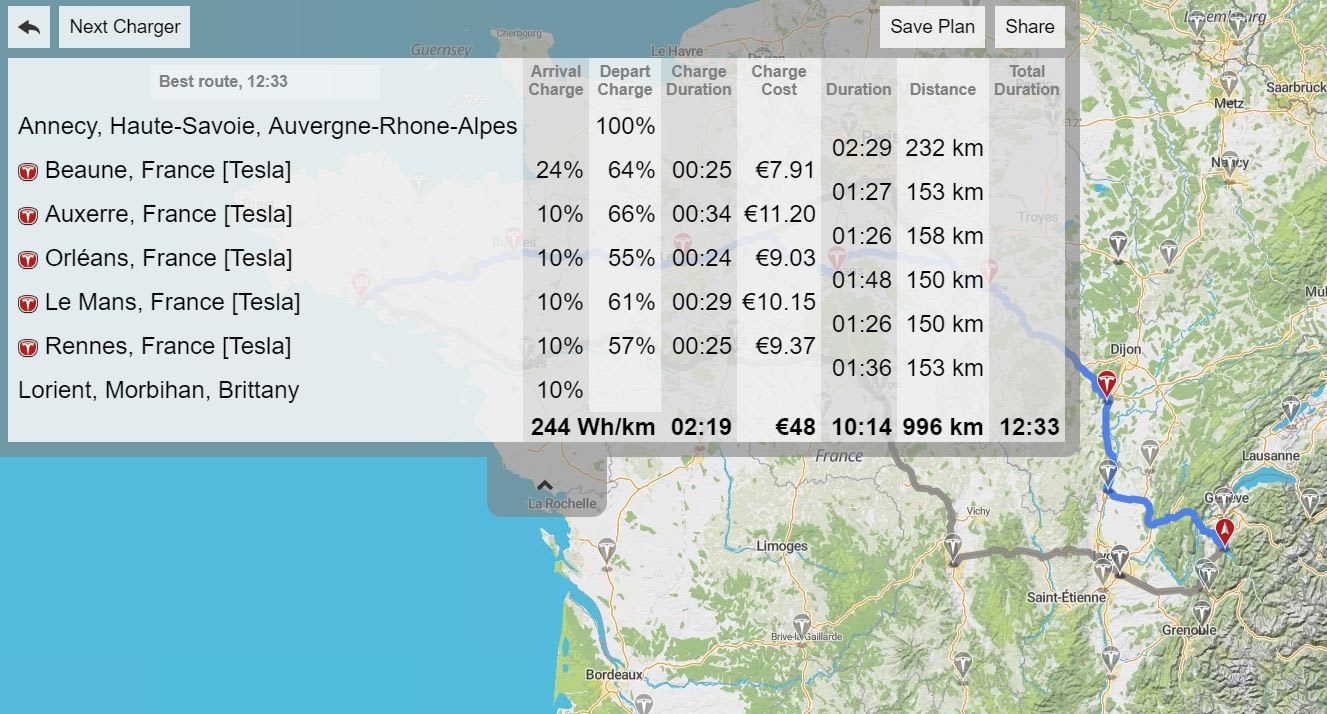
Task: Click the Tesla icon beside Rennes
Action: [x=28, y=348]
